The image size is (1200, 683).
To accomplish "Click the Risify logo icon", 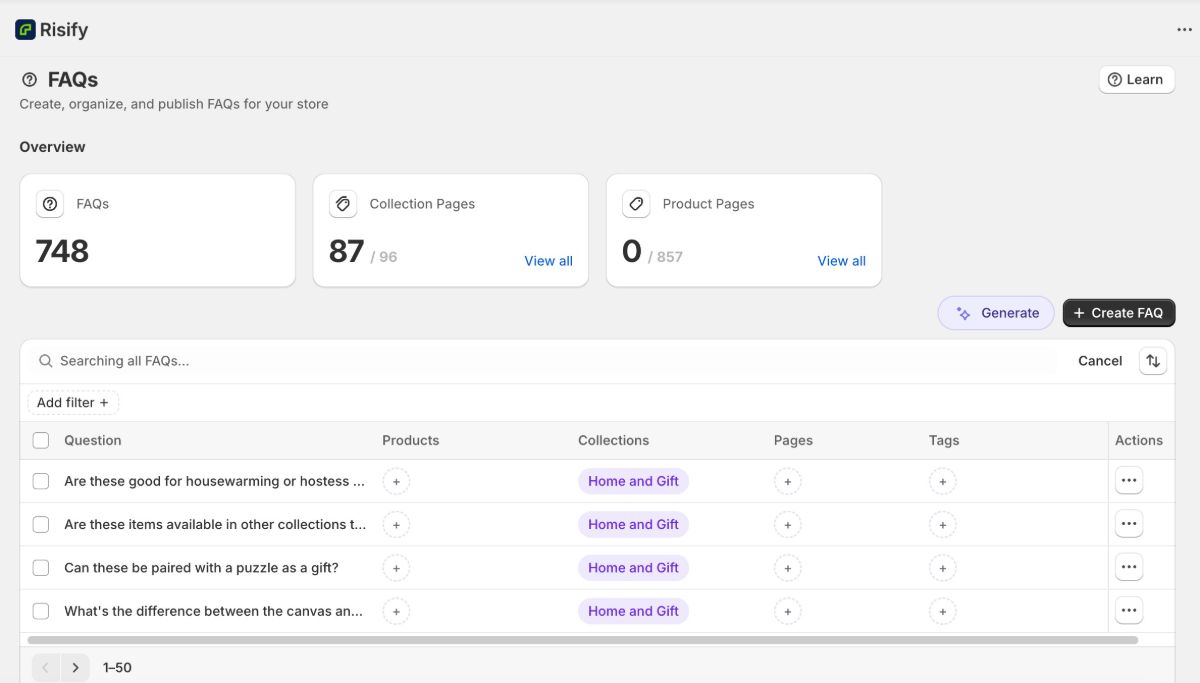I will click(25, 30).
